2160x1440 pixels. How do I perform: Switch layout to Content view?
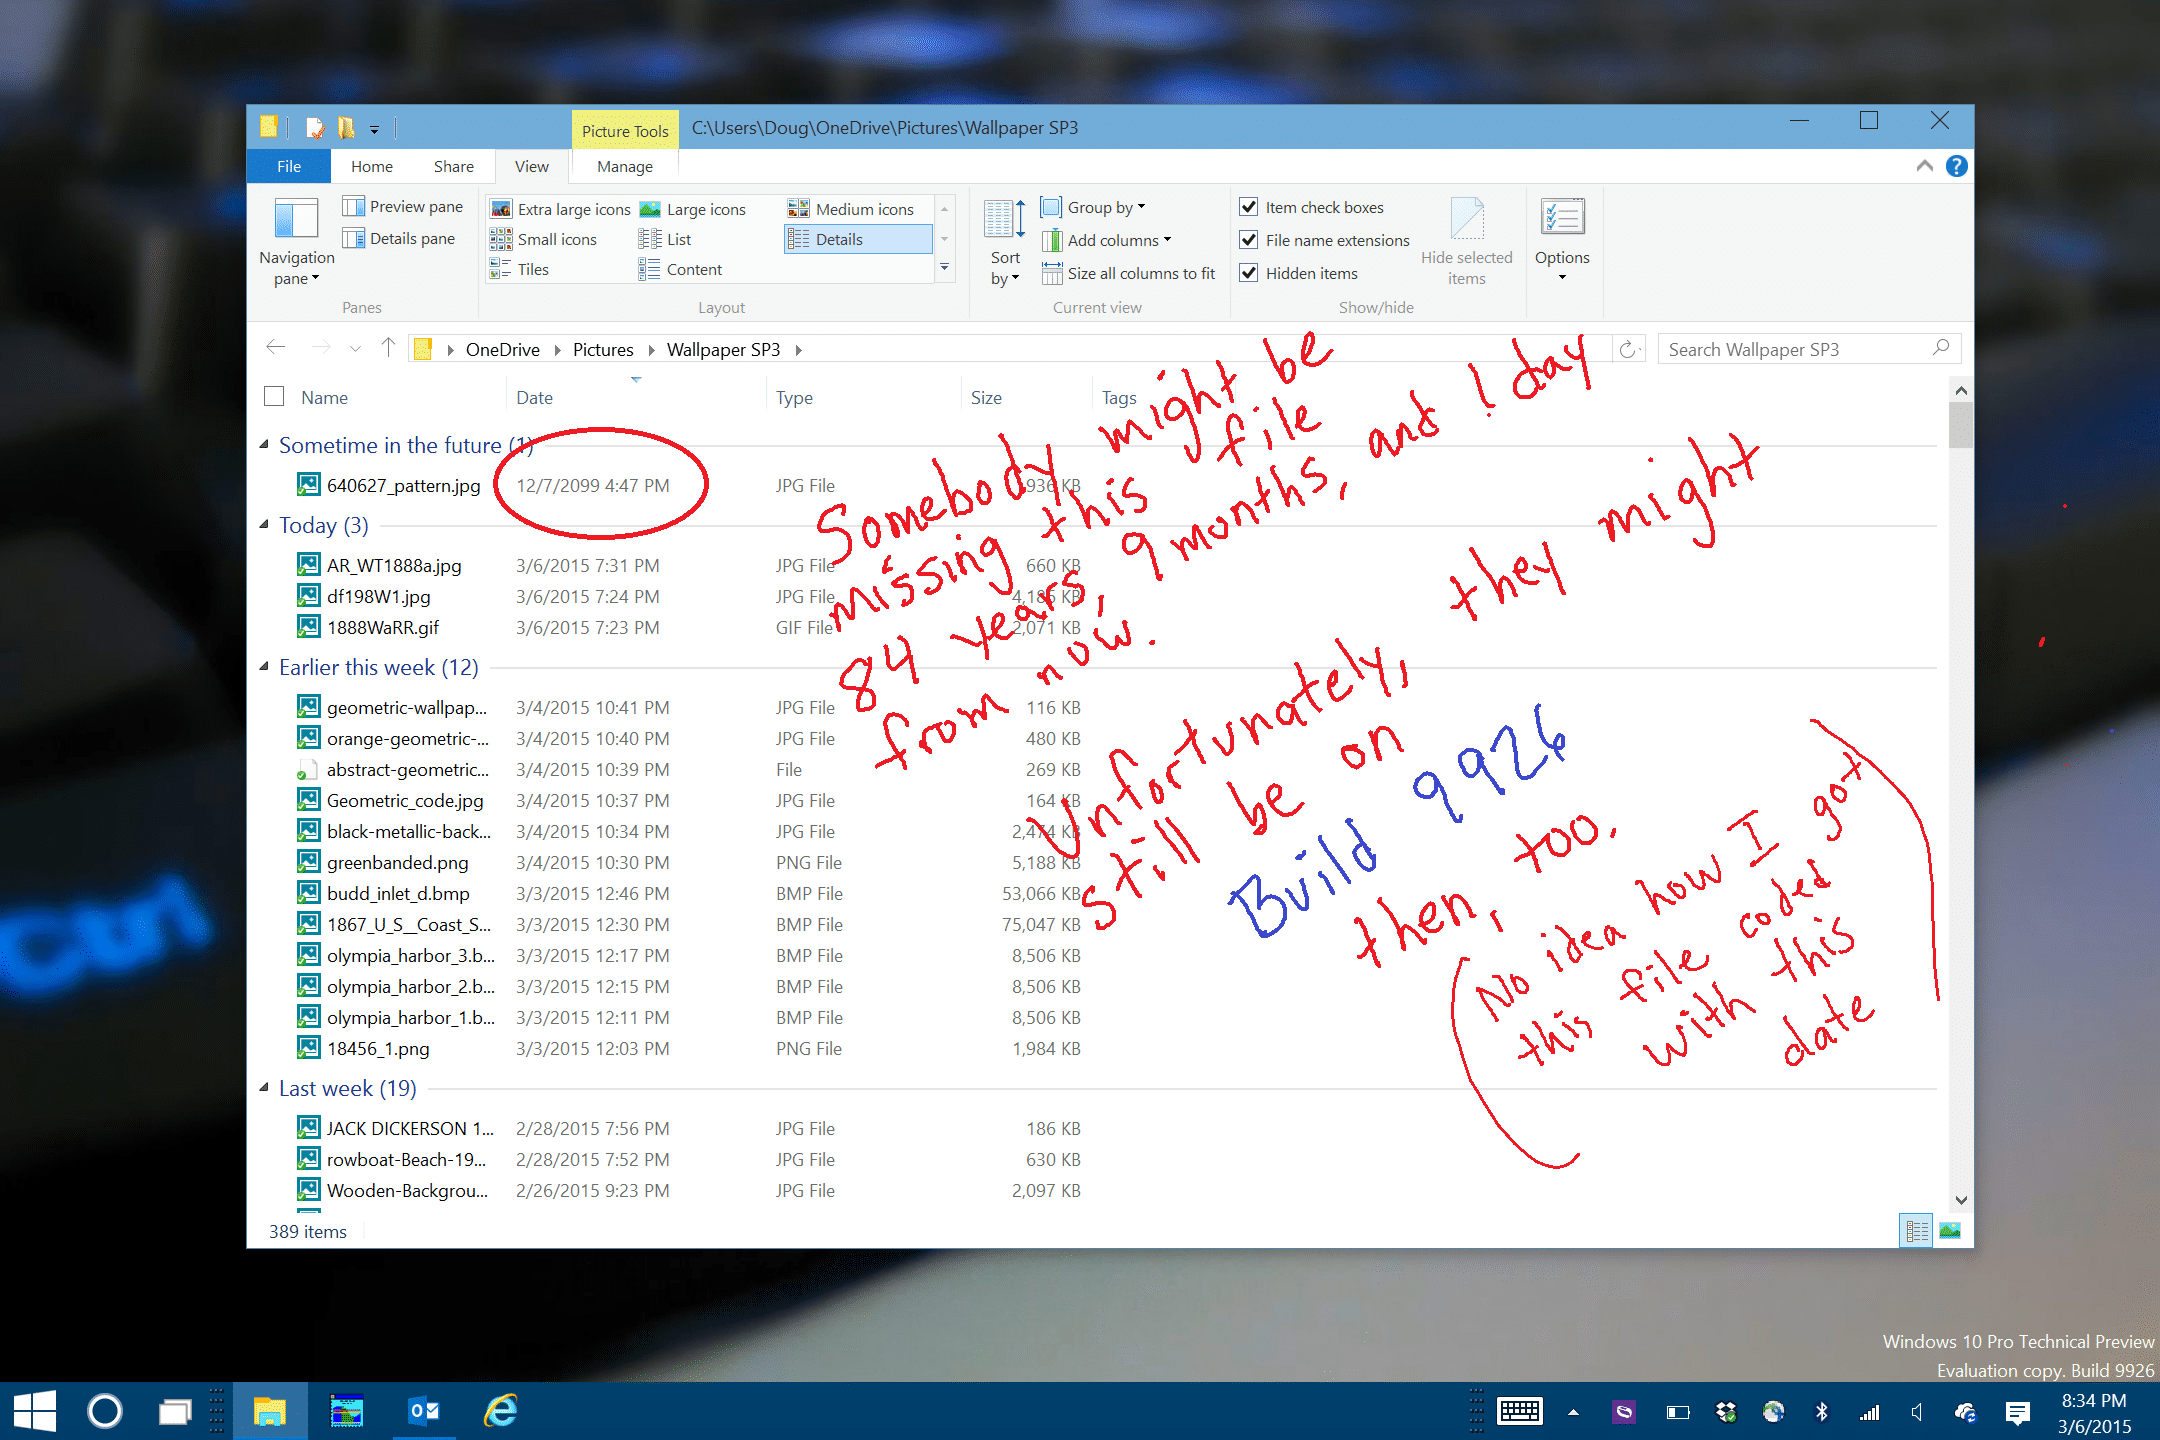(x=681, y=269)
